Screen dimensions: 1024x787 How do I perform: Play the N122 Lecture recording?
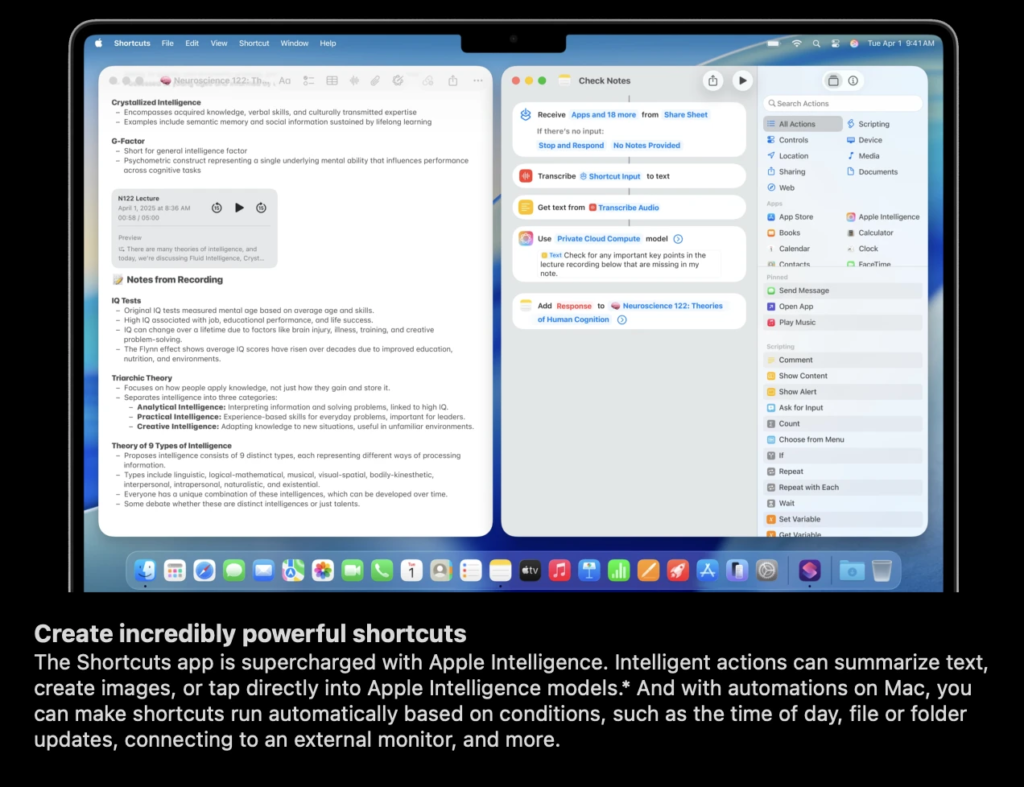click(239, 207)
